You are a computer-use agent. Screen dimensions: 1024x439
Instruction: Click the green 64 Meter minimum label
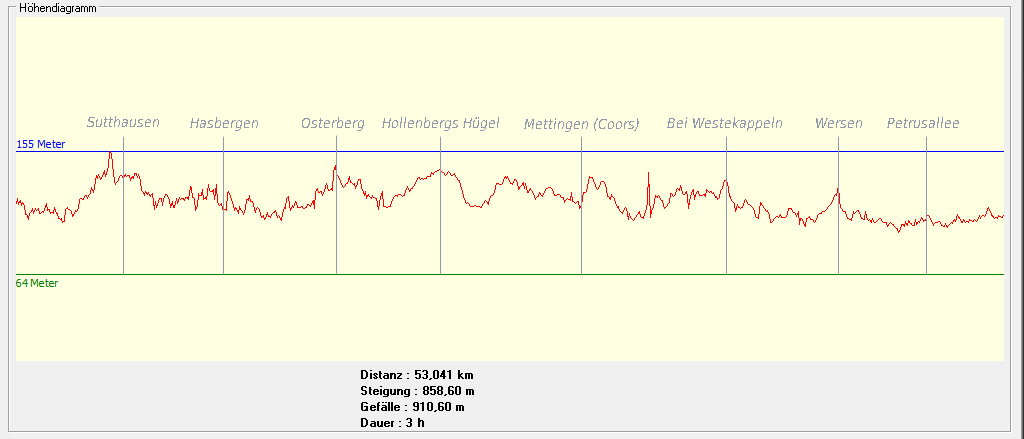(x=37, y=284)
